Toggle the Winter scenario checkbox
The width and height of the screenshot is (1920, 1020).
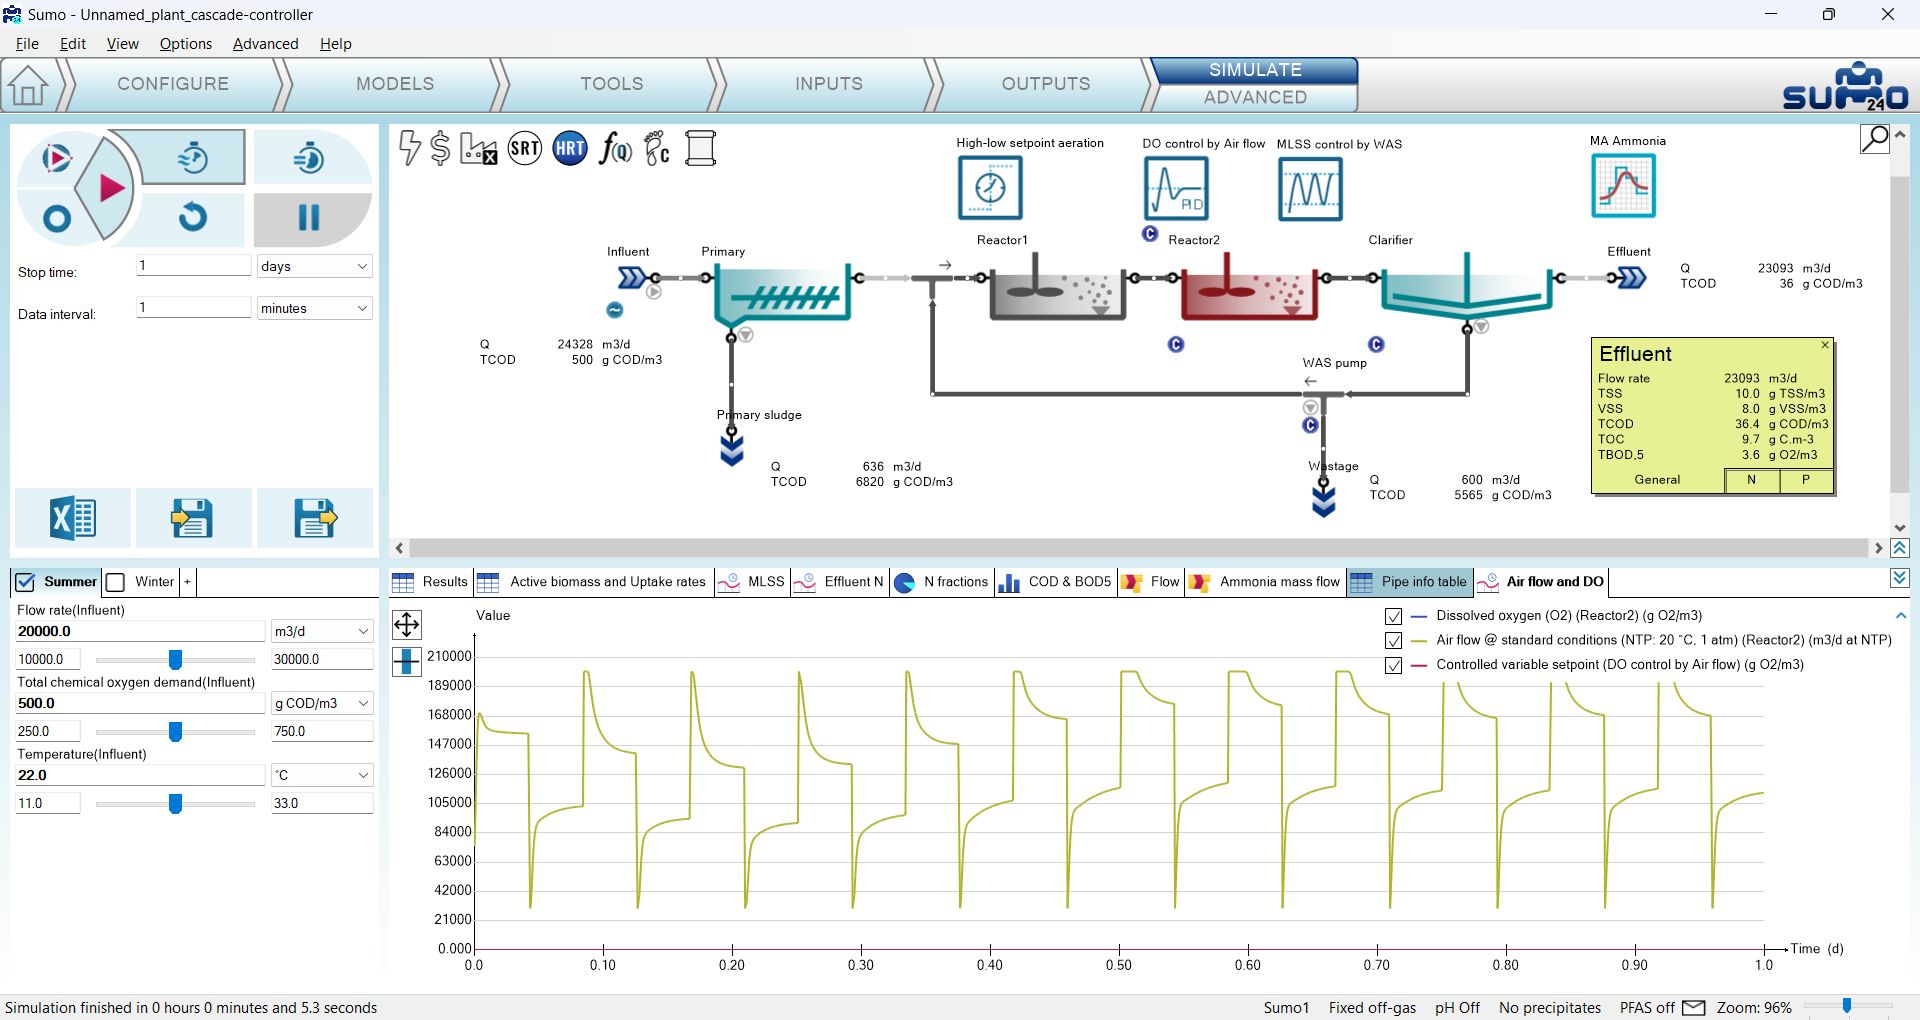pyautogui.click(x=116, y=582)
